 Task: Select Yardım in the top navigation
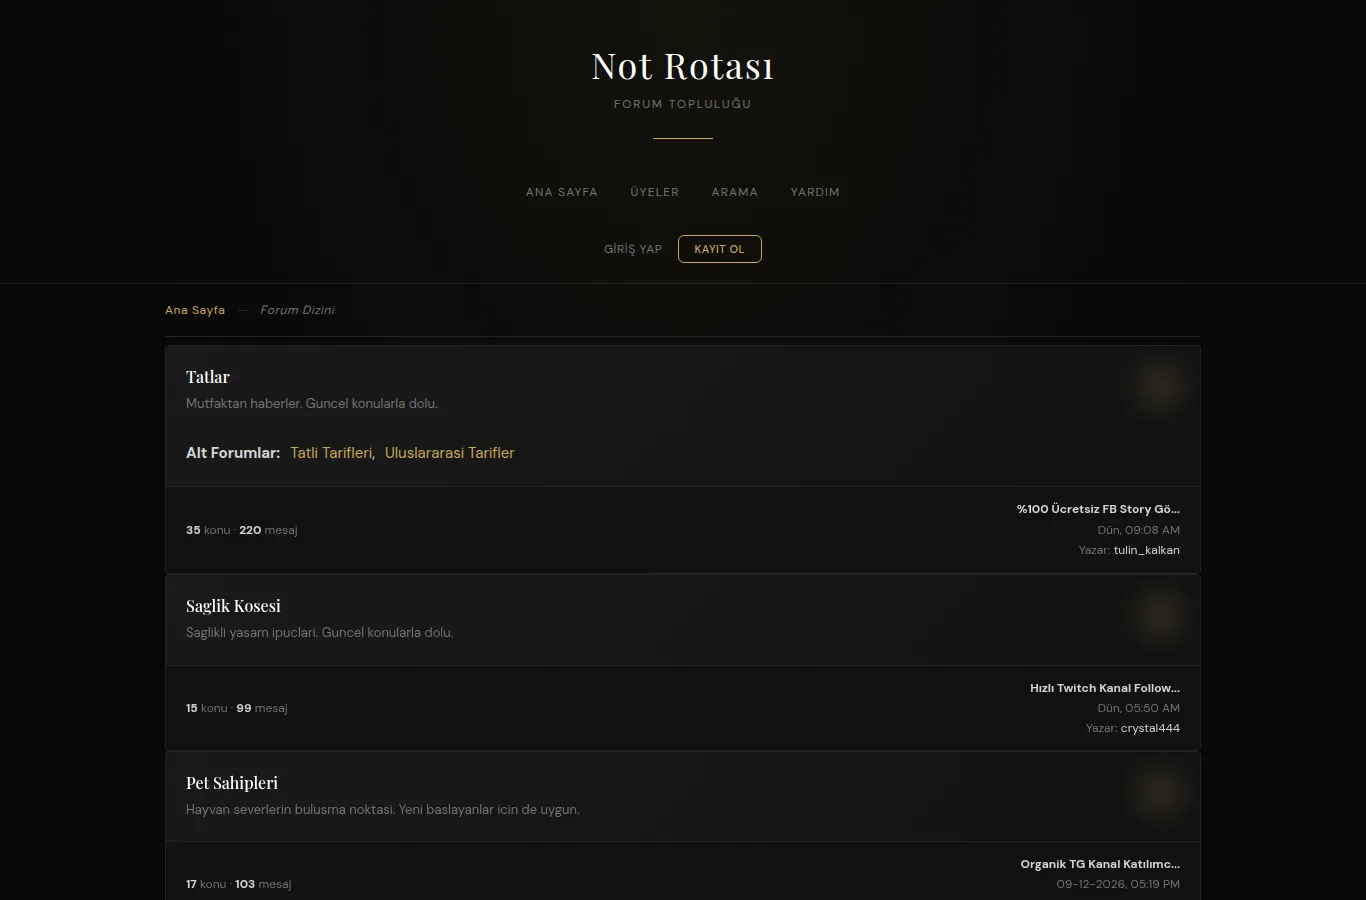click(815, 192)
